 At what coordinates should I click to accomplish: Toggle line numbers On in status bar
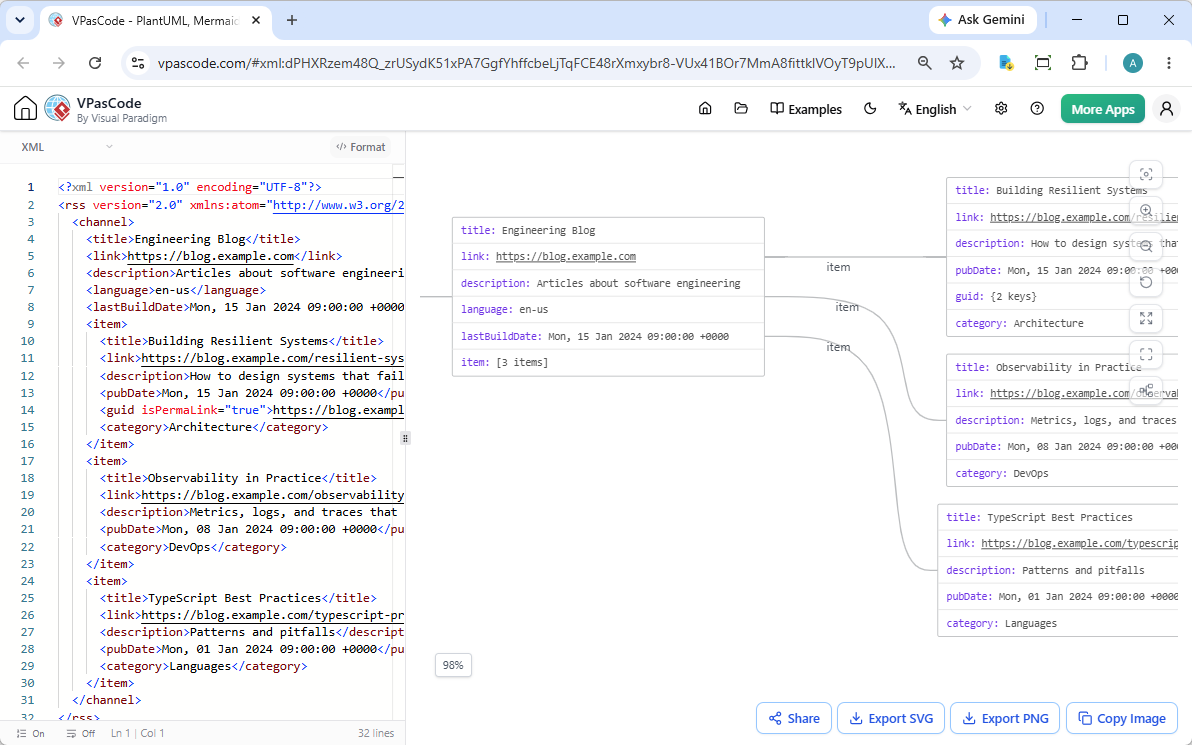pos(30,734)
